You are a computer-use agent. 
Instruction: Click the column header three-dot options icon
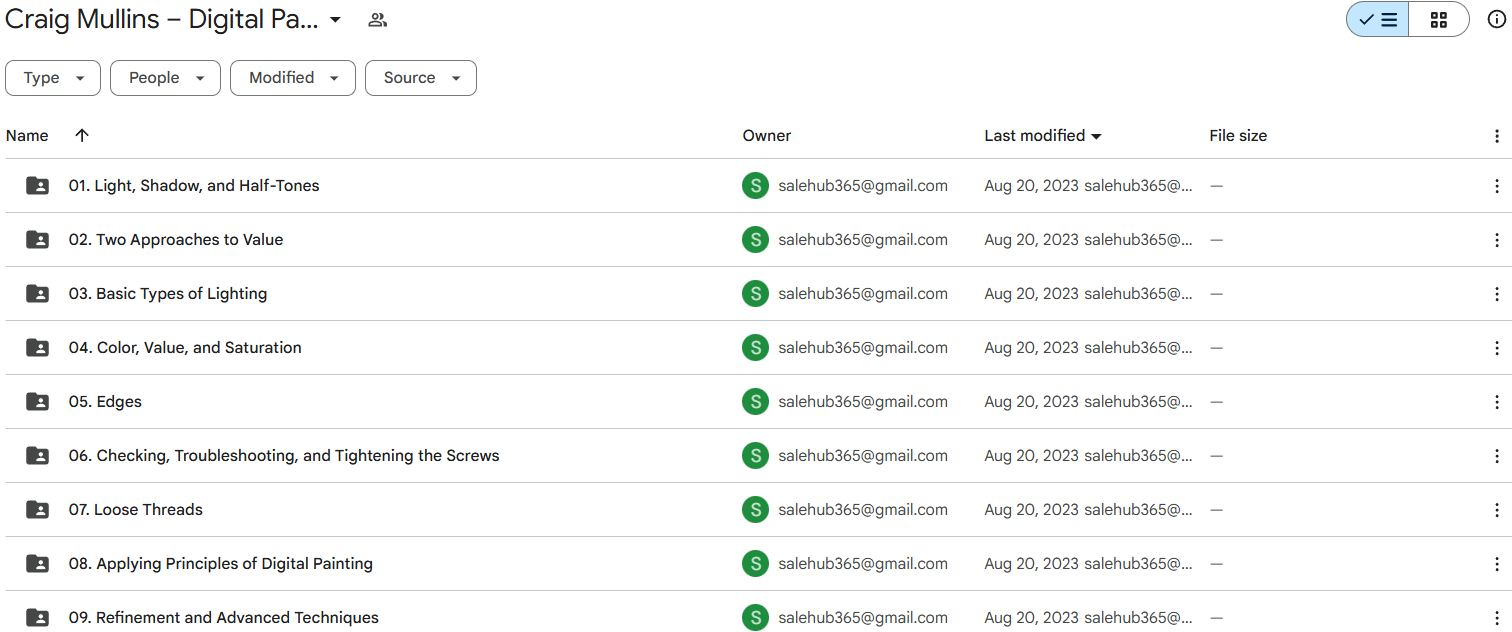click(1496, 136)
